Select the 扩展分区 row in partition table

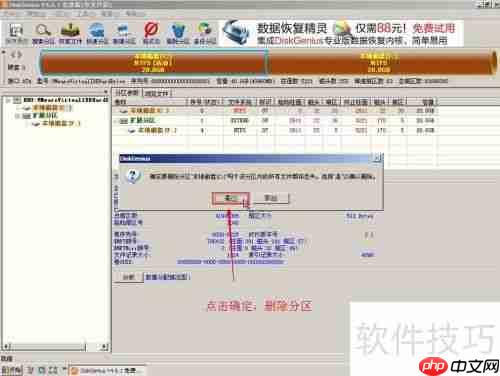(x=275, y=121)
